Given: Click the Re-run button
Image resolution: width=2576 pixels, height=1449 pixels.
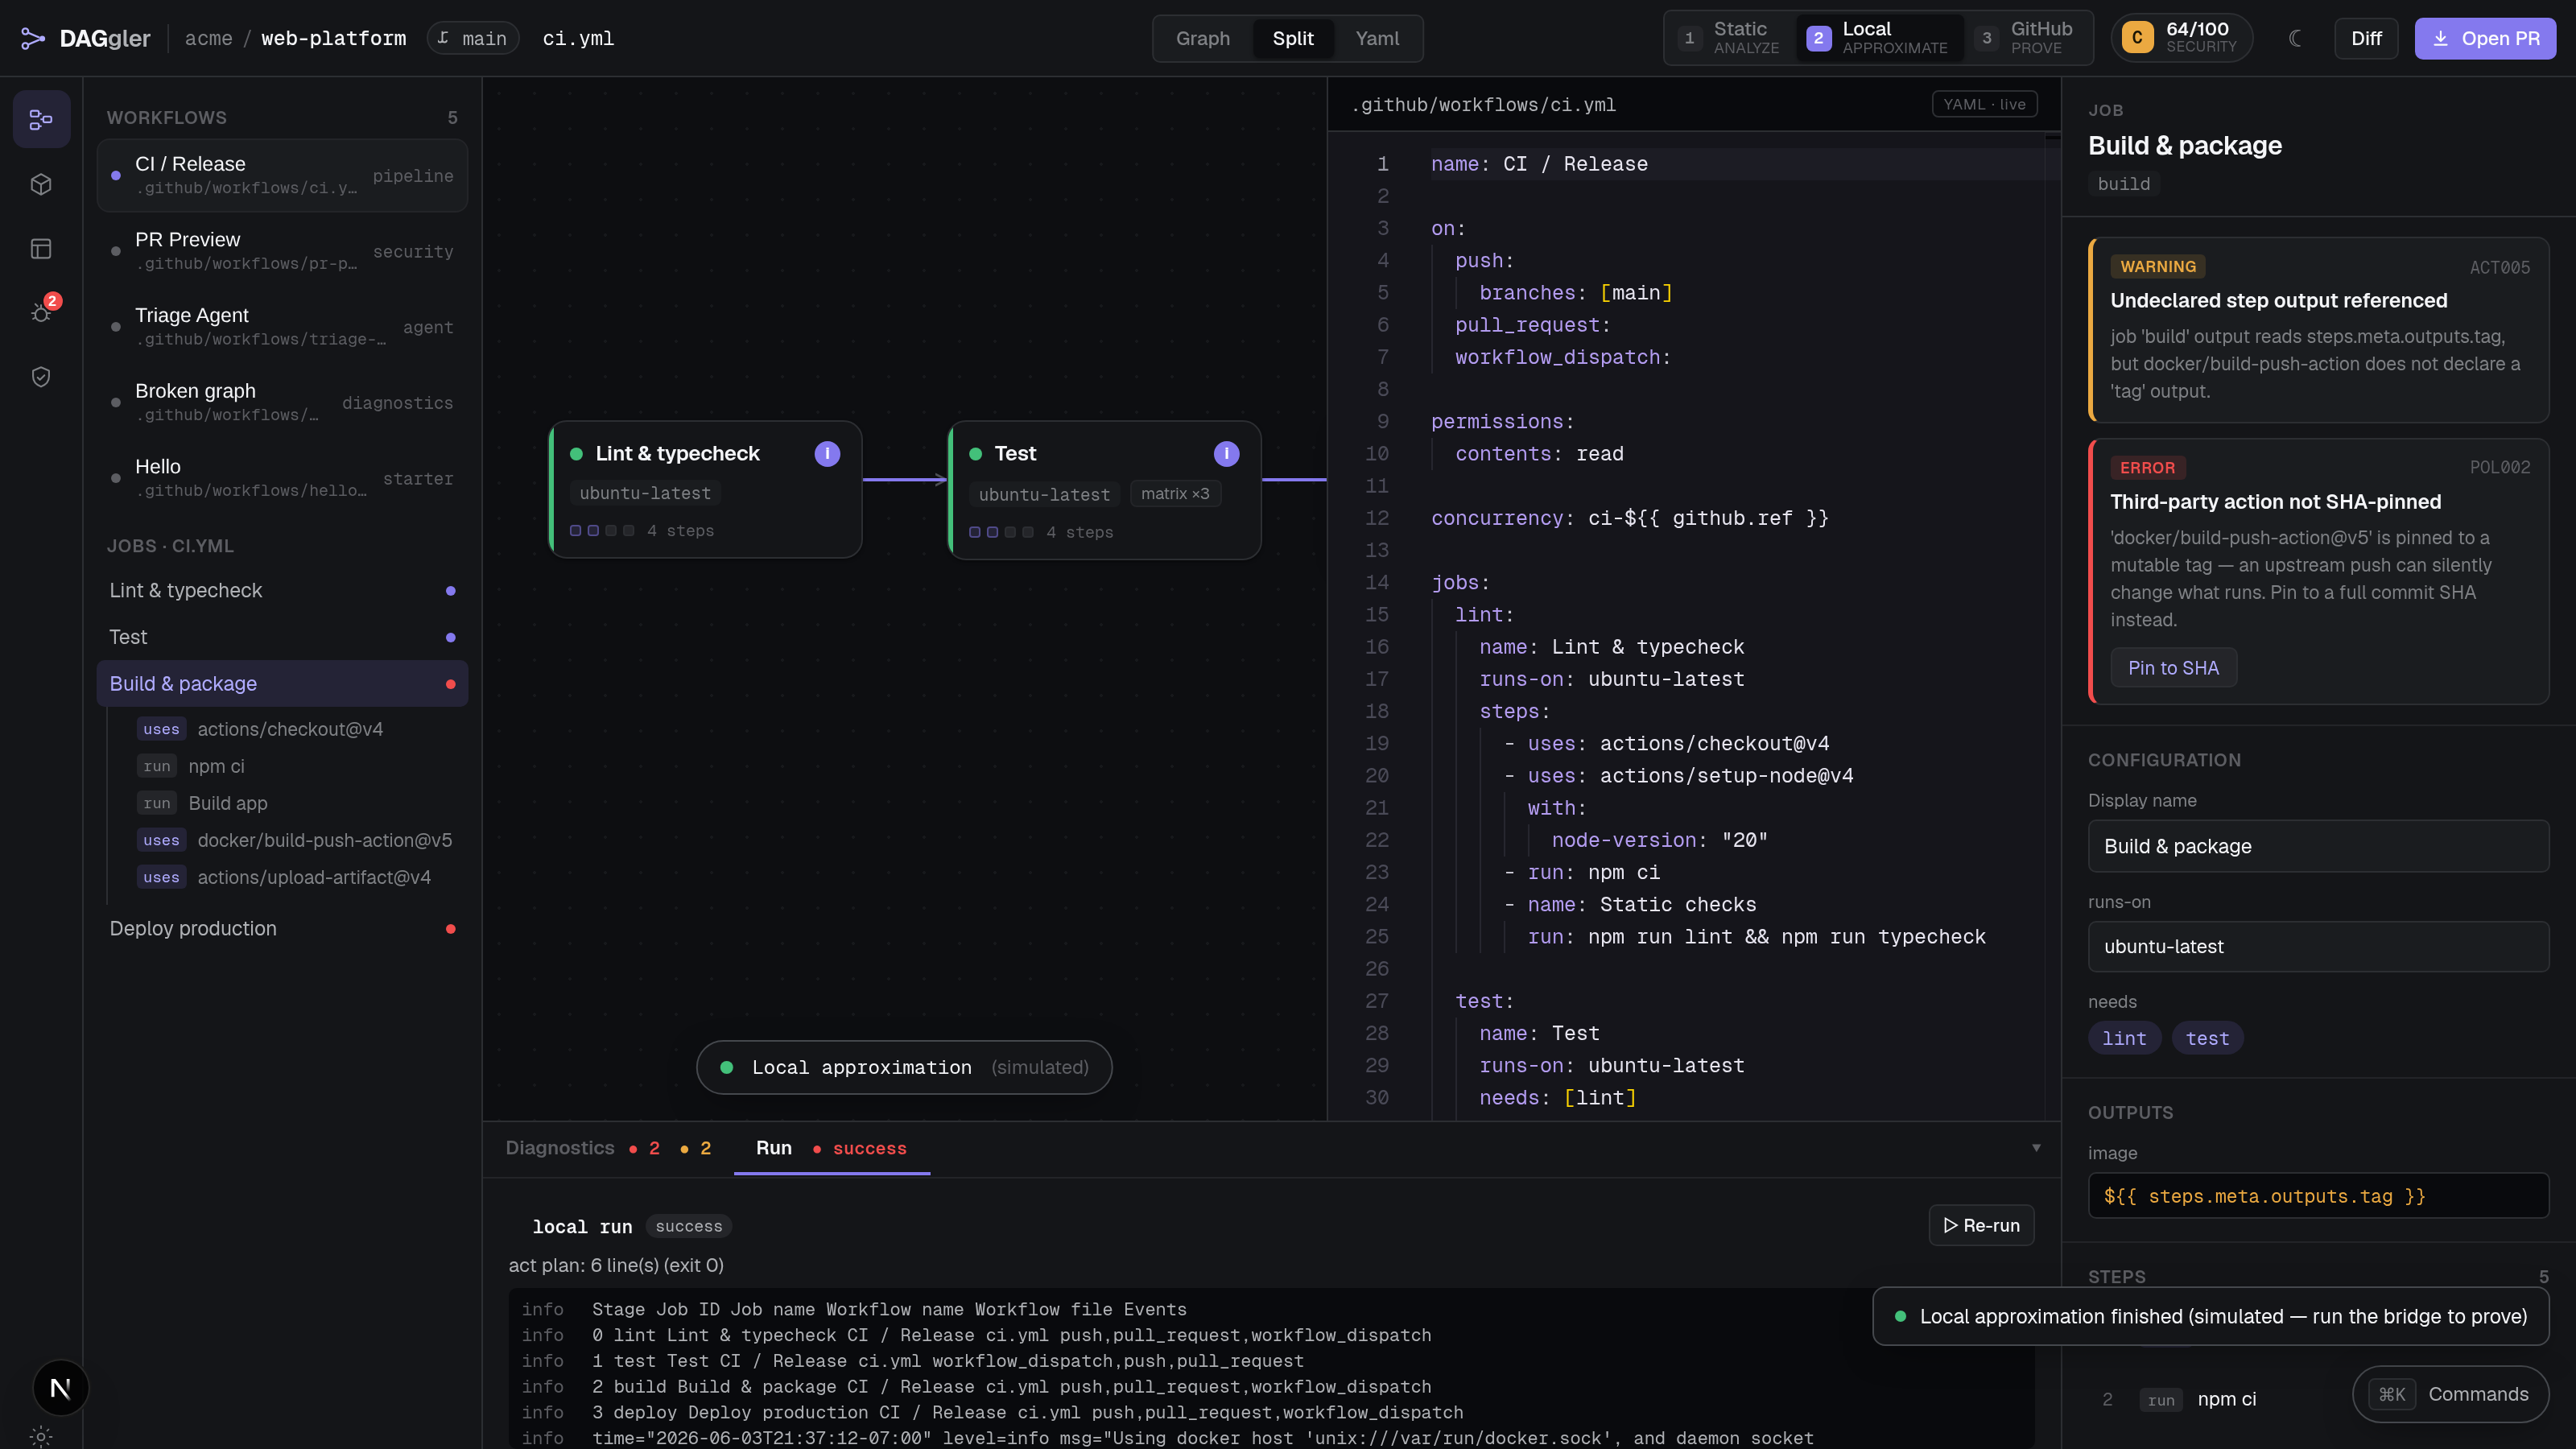Looking at the screenshot, I should click(x=1981, y=1225).
